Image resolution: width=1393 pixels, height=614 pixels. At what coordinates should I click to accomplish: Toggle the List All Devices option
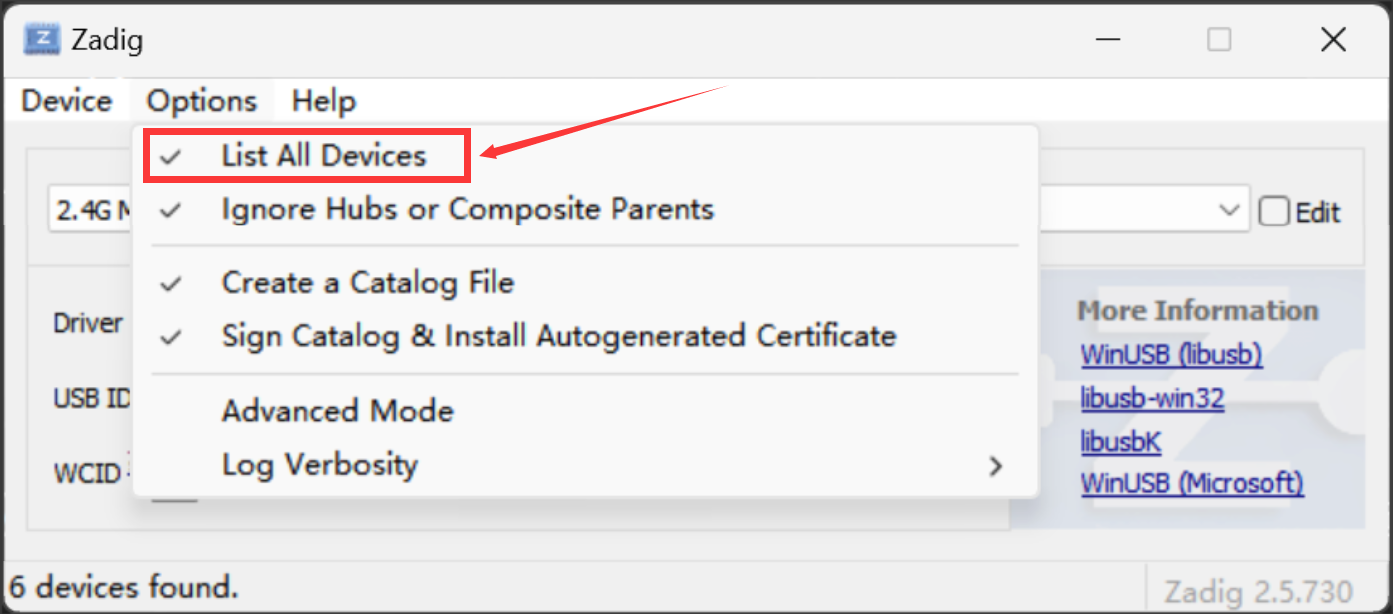(324, 156)
